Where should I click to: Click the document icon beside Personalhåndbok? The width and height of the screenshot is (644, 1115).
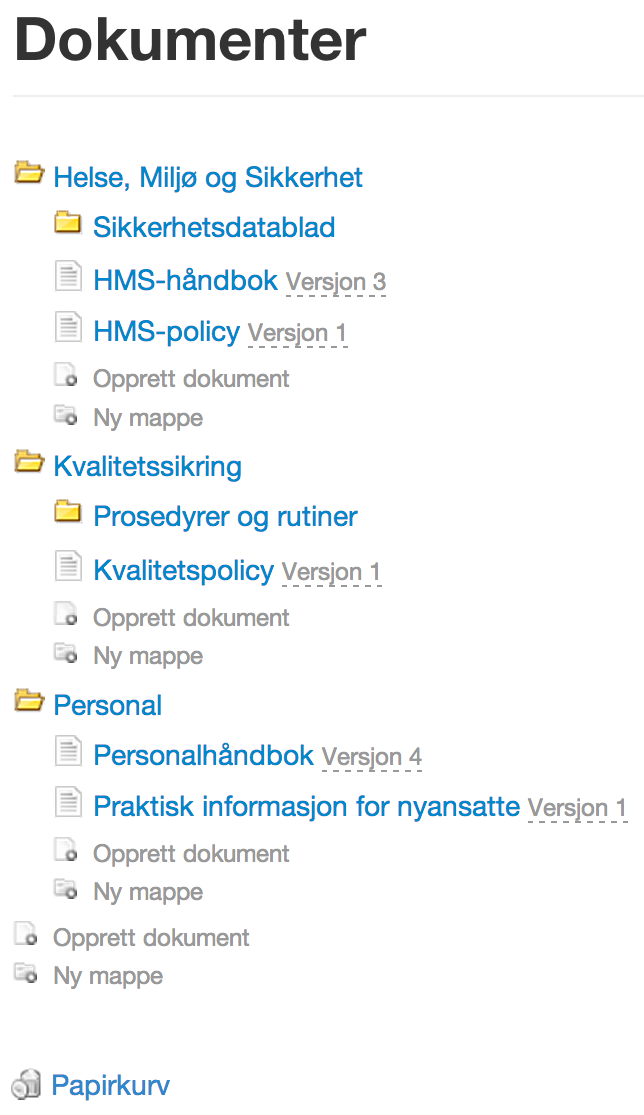pyautogui.click(x=67, y=750)
